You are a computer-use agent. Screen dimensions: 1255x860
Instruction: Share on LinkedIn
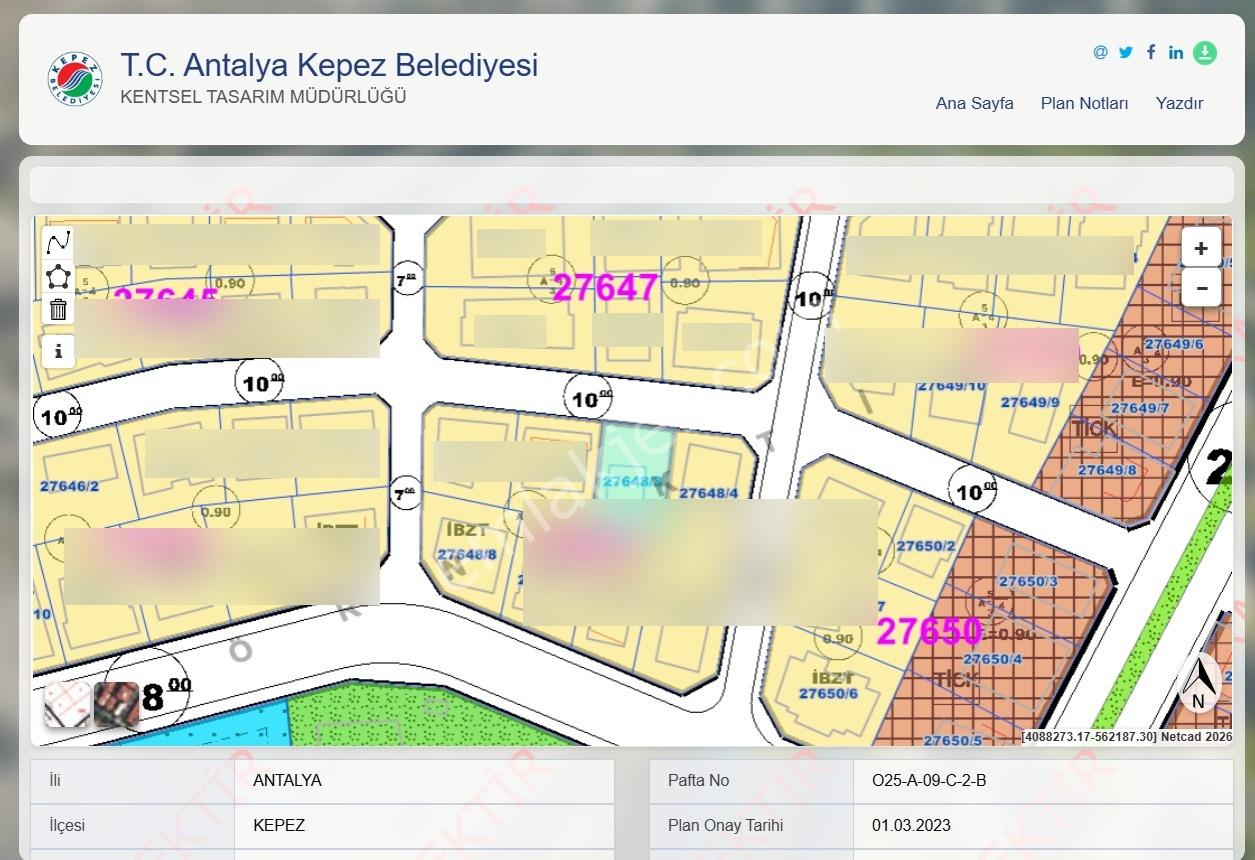click(x=1176, y=52)
